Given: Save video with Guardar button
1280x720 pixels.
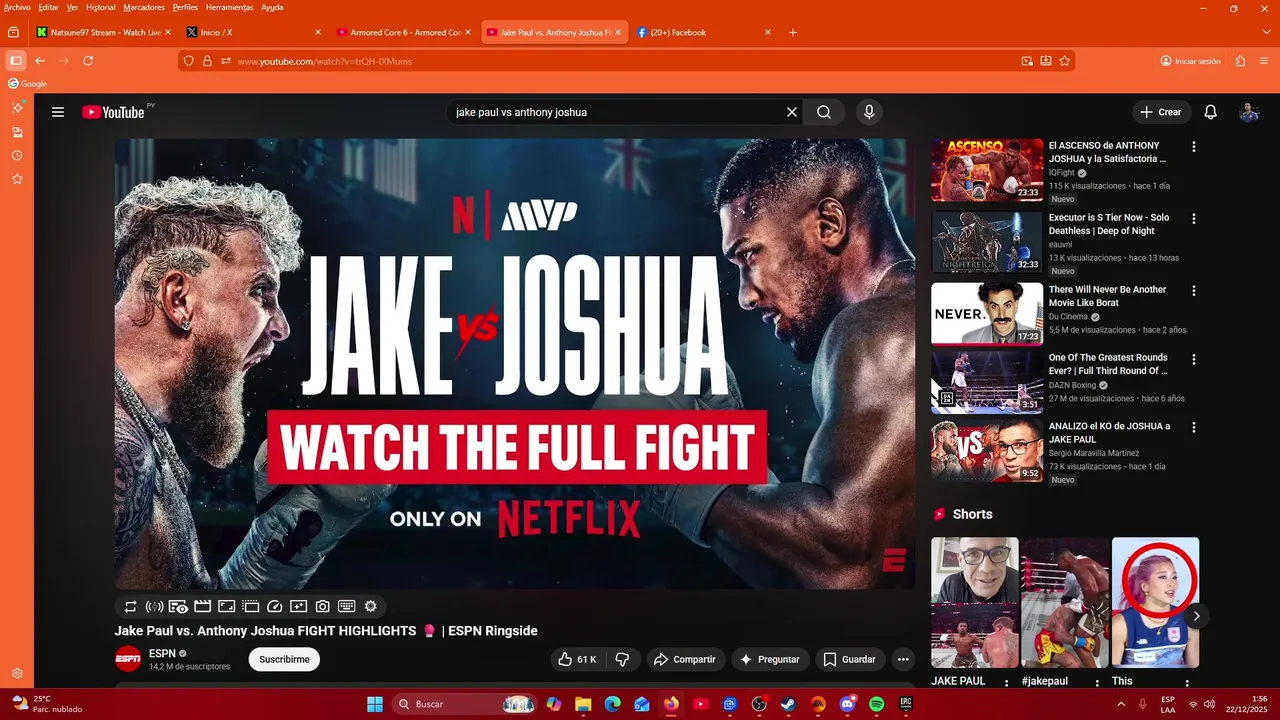Looking at the screenshot, I should [x=849, y=659].
